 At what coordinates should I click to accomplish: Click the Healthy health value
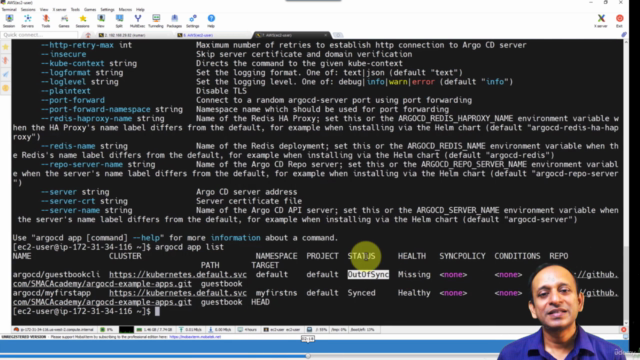point(414,293)
